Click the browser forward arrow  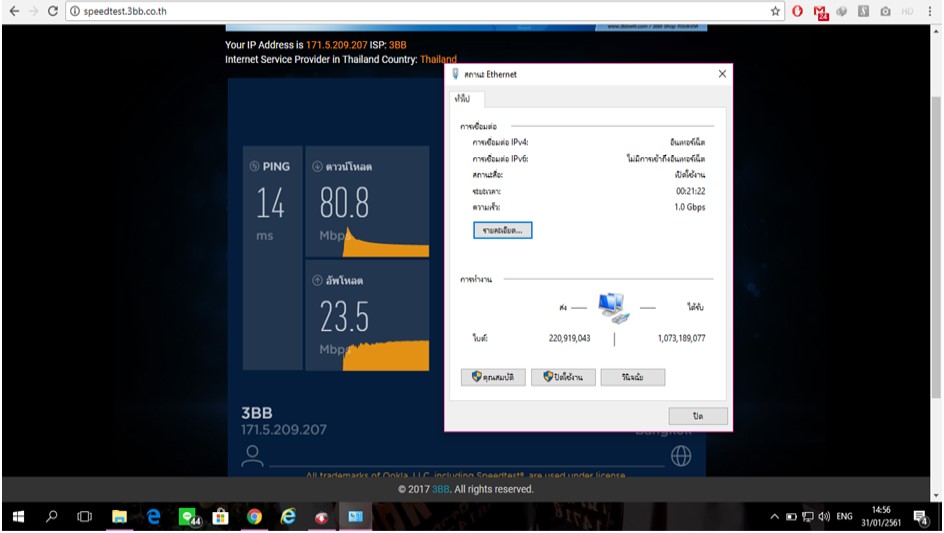pyautogui.click(x=34, y=11)
